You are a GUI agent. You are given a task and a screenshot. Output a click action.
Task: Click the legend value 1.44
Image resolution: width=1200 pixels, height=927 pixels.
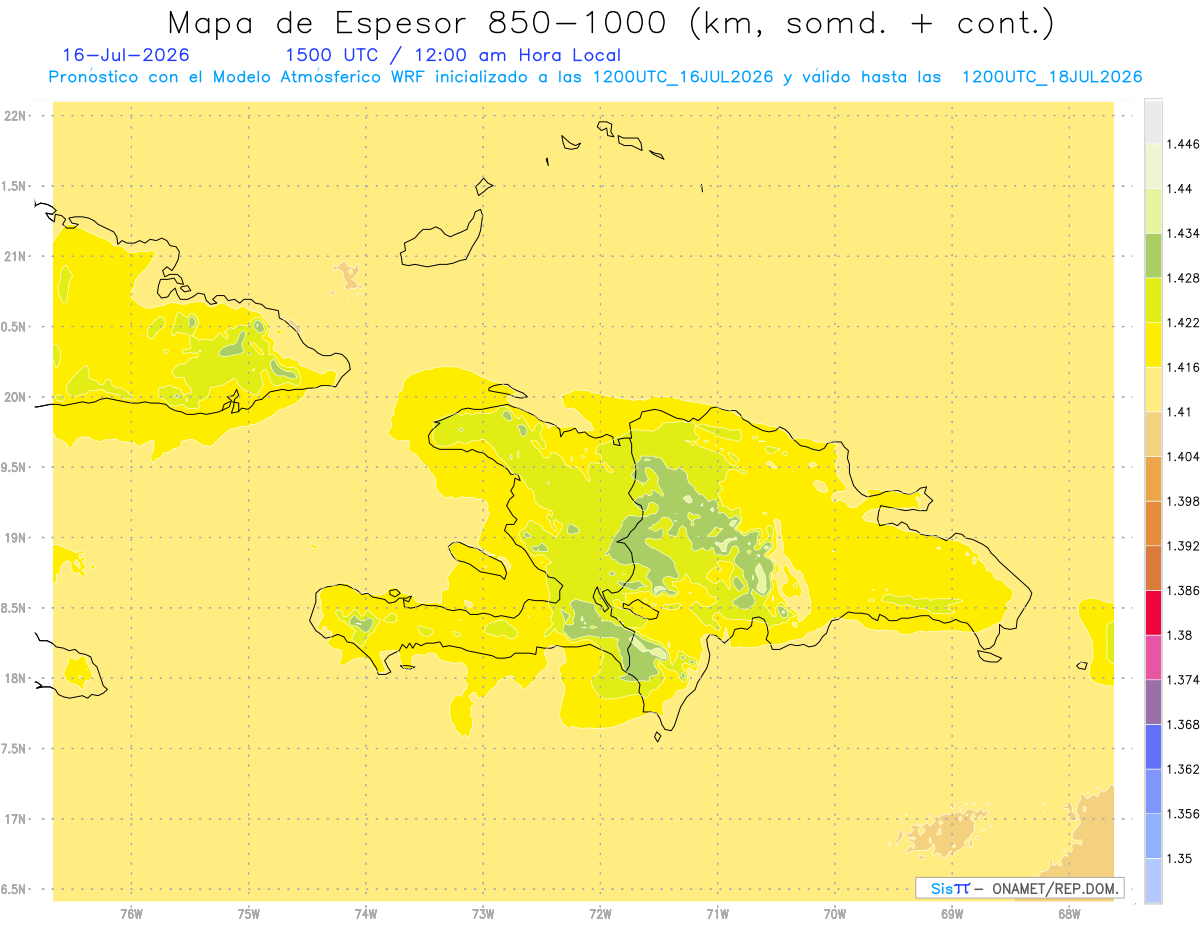click(1179, 189)
